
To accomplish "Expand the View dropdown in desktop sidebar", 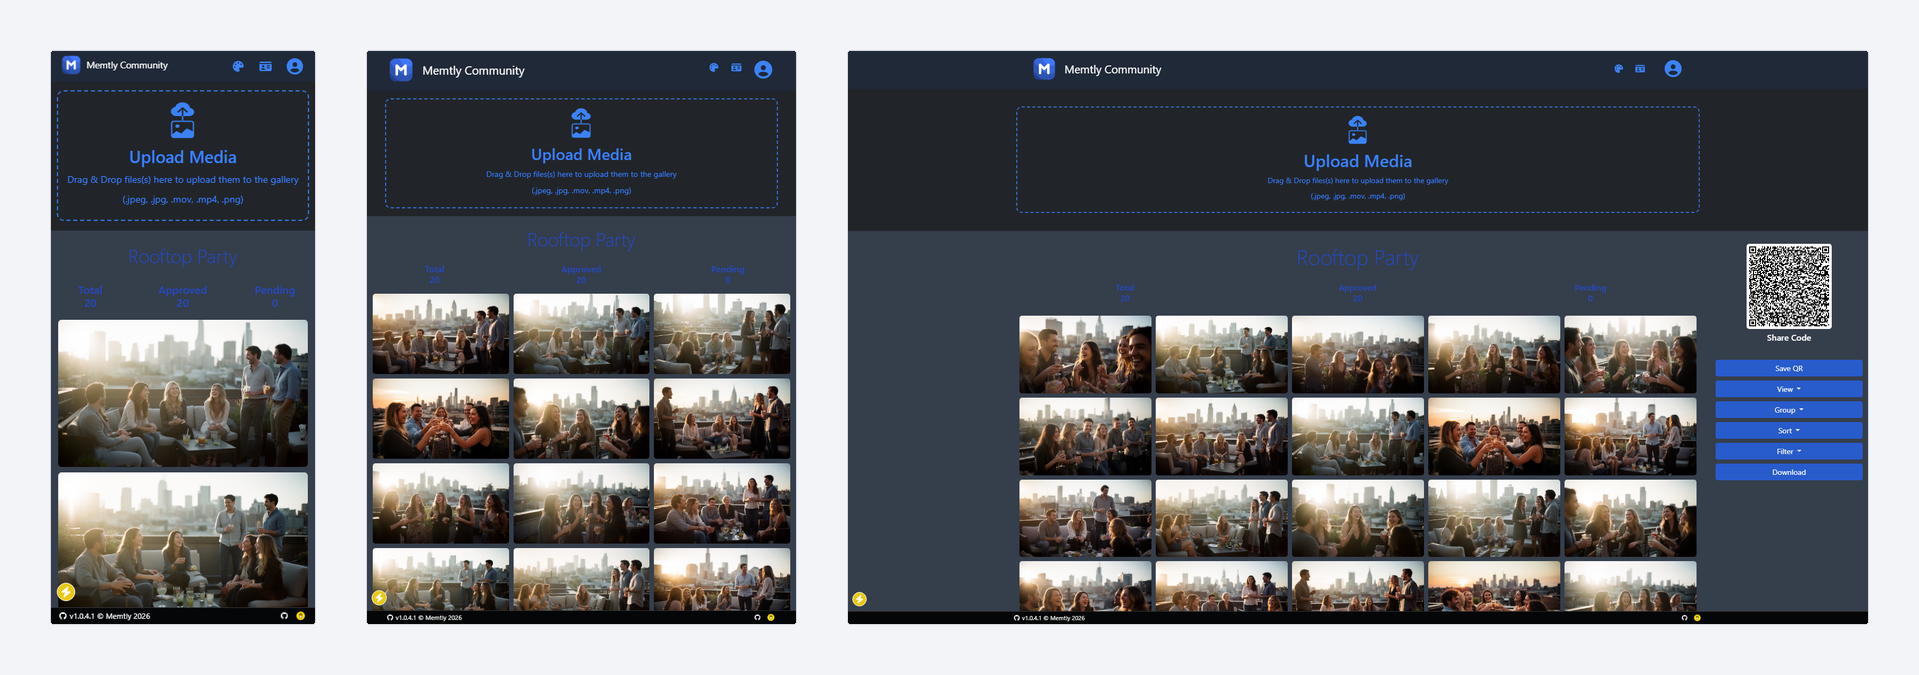I will click(x=1788, y=389).
